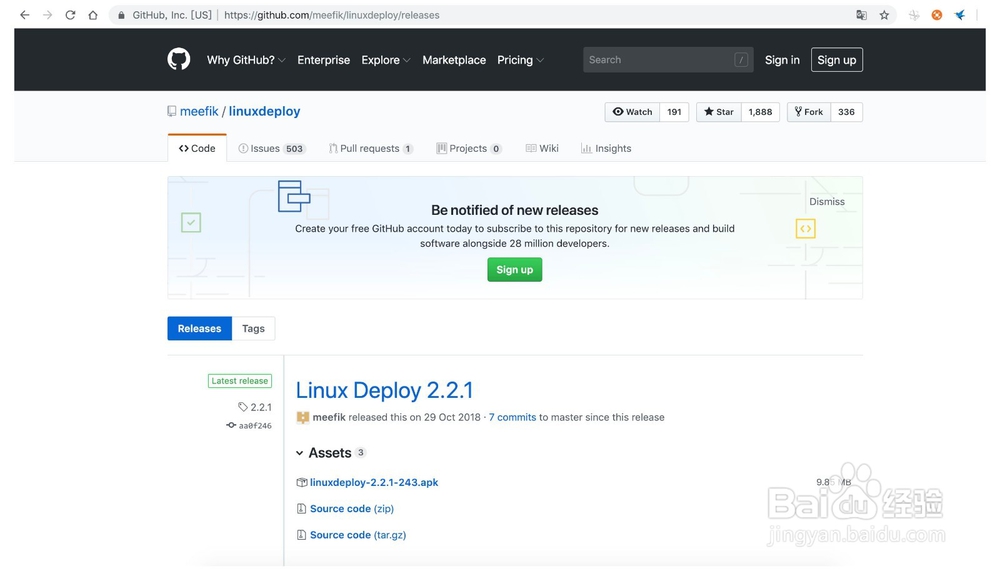Open the Enterprise menu item
The width and height of the screenshot is (1000, 569).
[323, 60]
